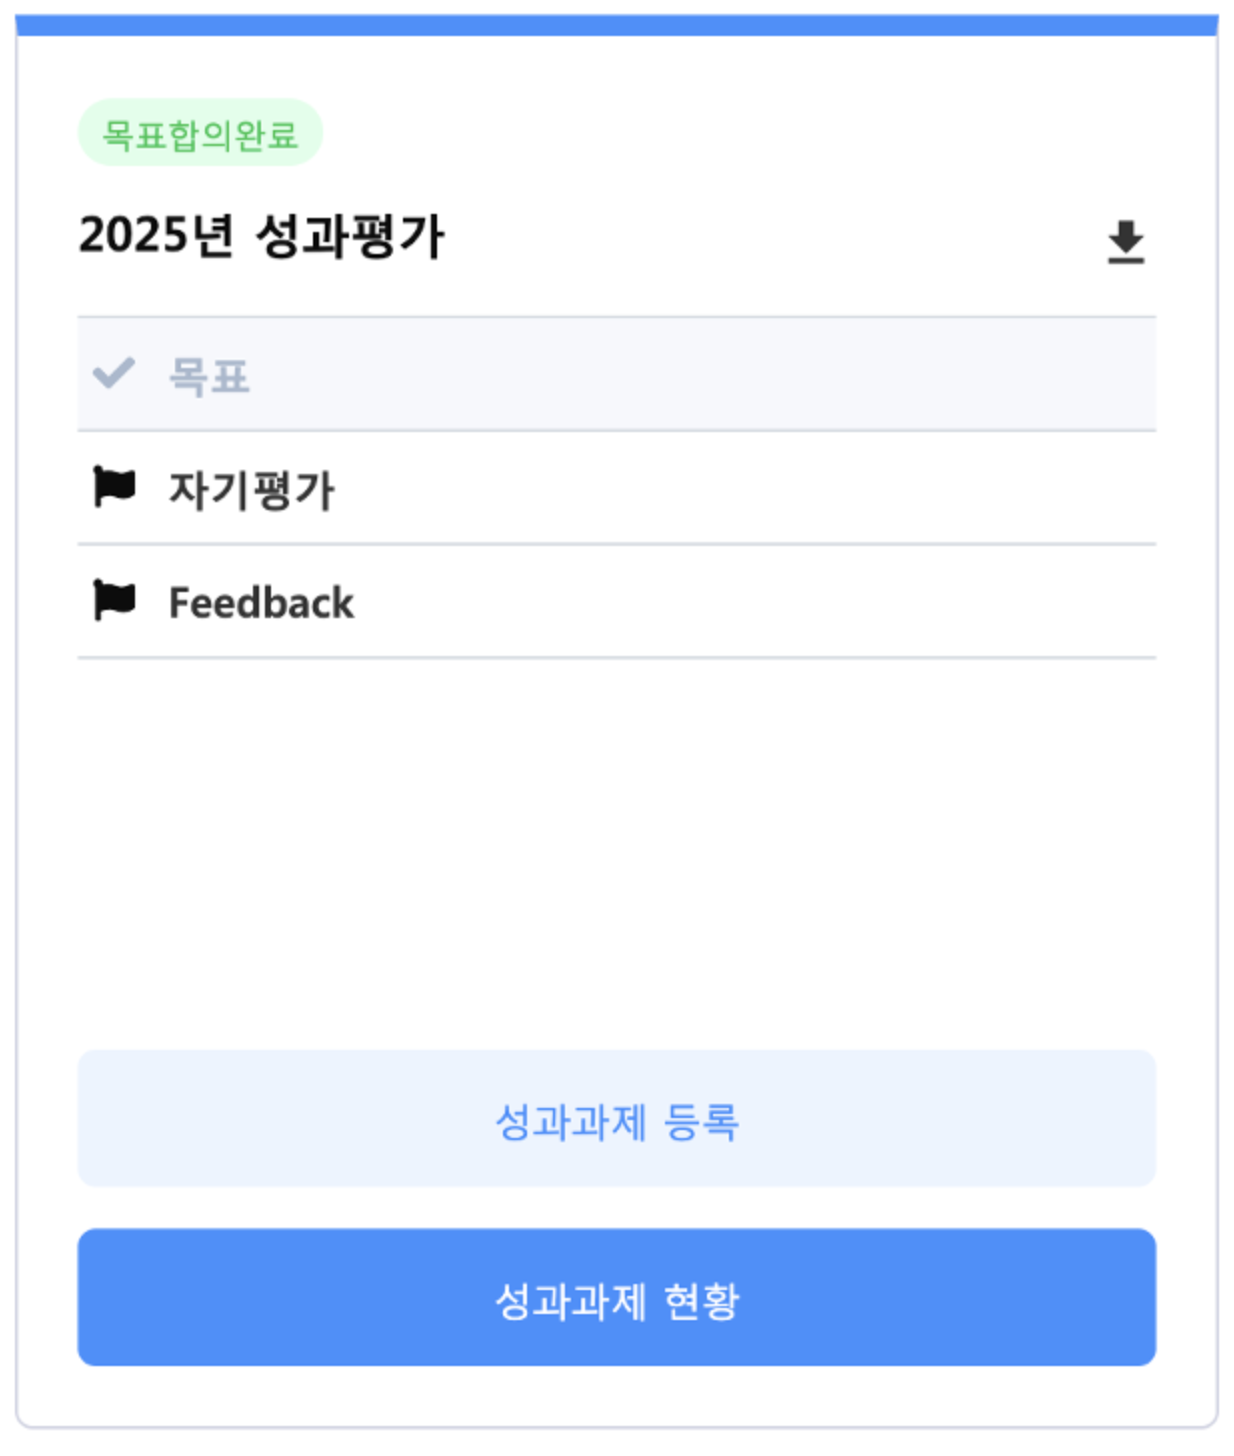Click the word 현황 in the blue button
Viewport: 1234px width, 1456px height.
[x=702, y=1300]
